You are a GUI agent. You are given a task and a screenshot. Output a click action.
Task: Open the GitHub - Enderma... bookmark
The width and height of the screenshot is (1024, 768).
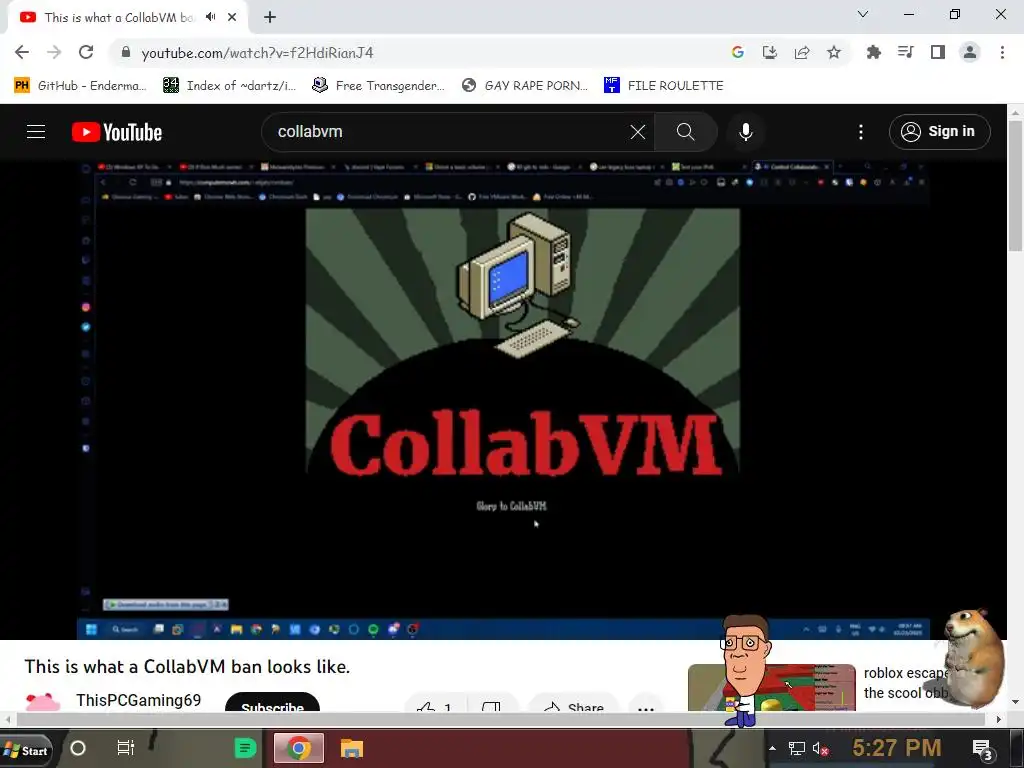pyautogui.click(x=80, y=86)
